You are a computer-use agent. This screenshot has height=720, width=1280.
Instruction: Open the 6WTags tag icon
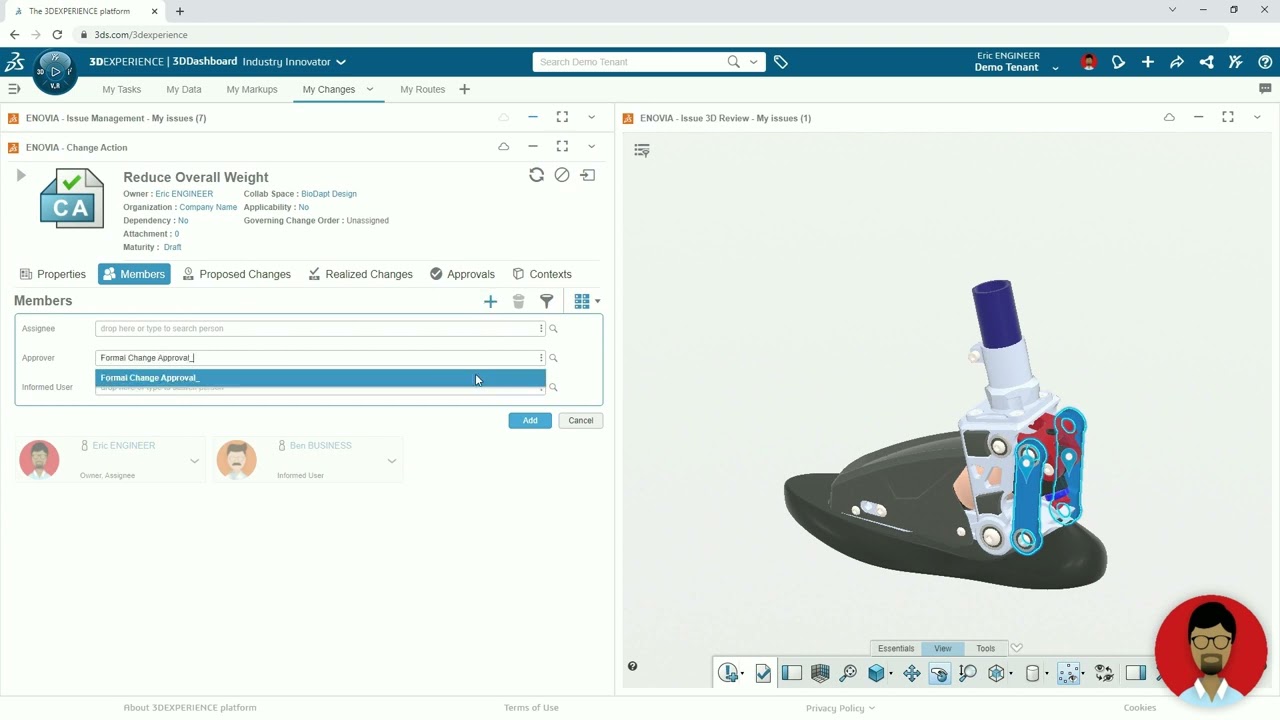781,62
